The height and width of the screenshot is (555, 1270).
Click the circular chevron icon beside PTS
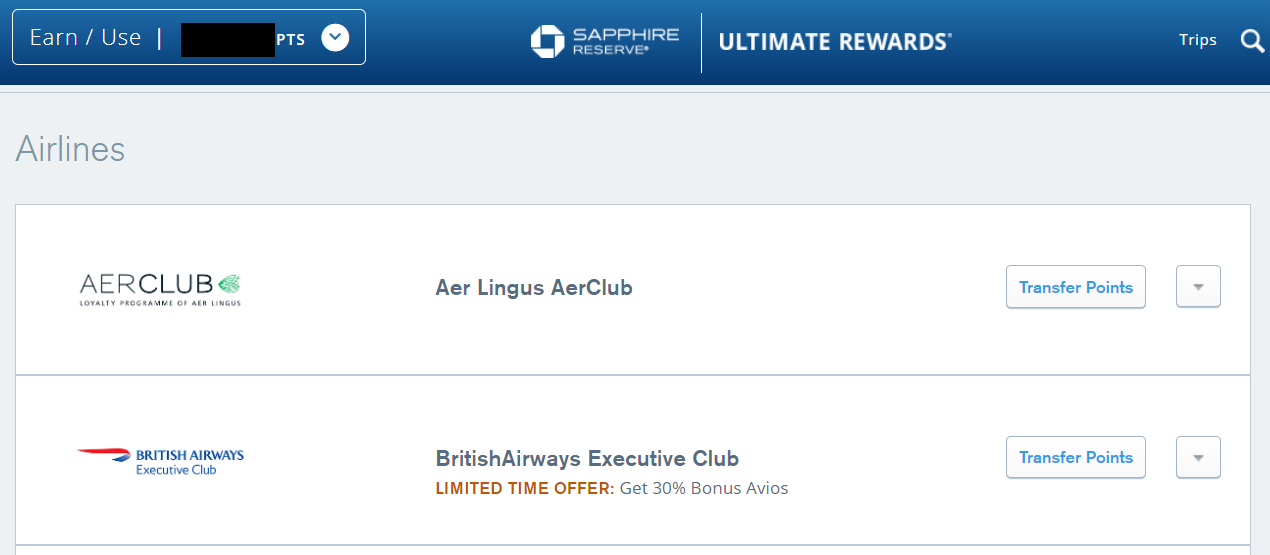point(335,38)
